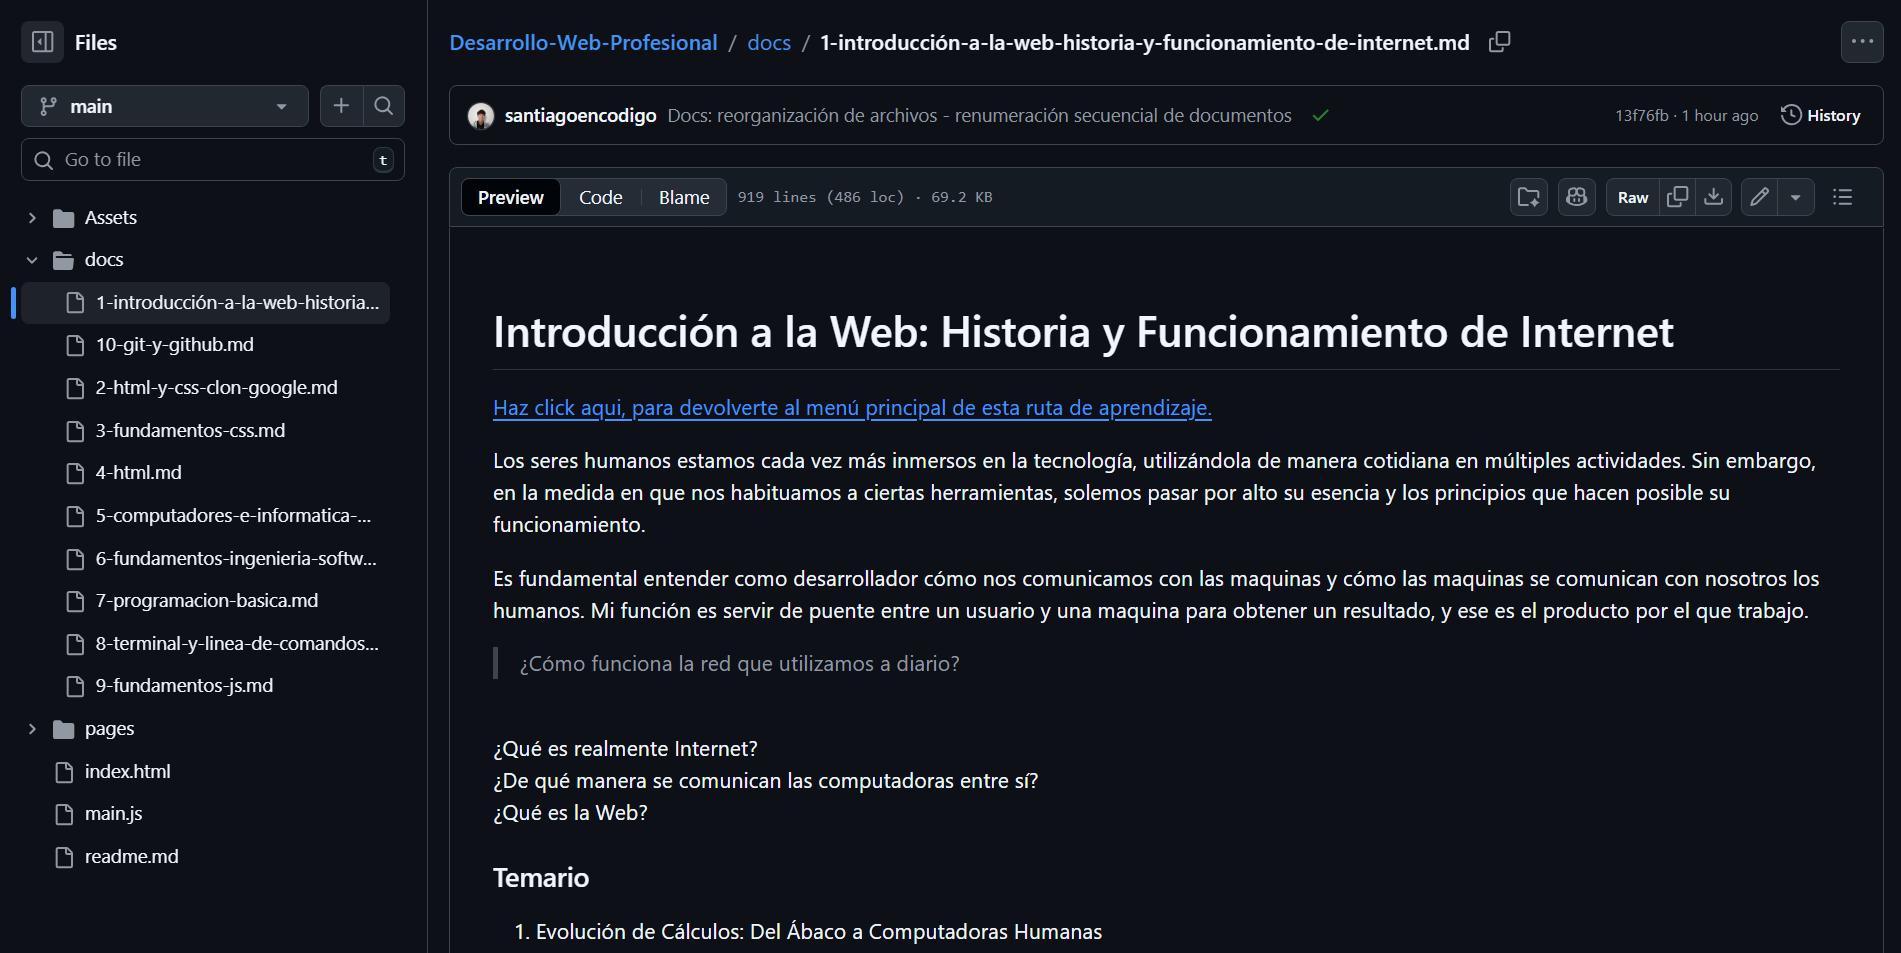
Task: Download the raw markdown file
Action: [x=1713, y=197]
